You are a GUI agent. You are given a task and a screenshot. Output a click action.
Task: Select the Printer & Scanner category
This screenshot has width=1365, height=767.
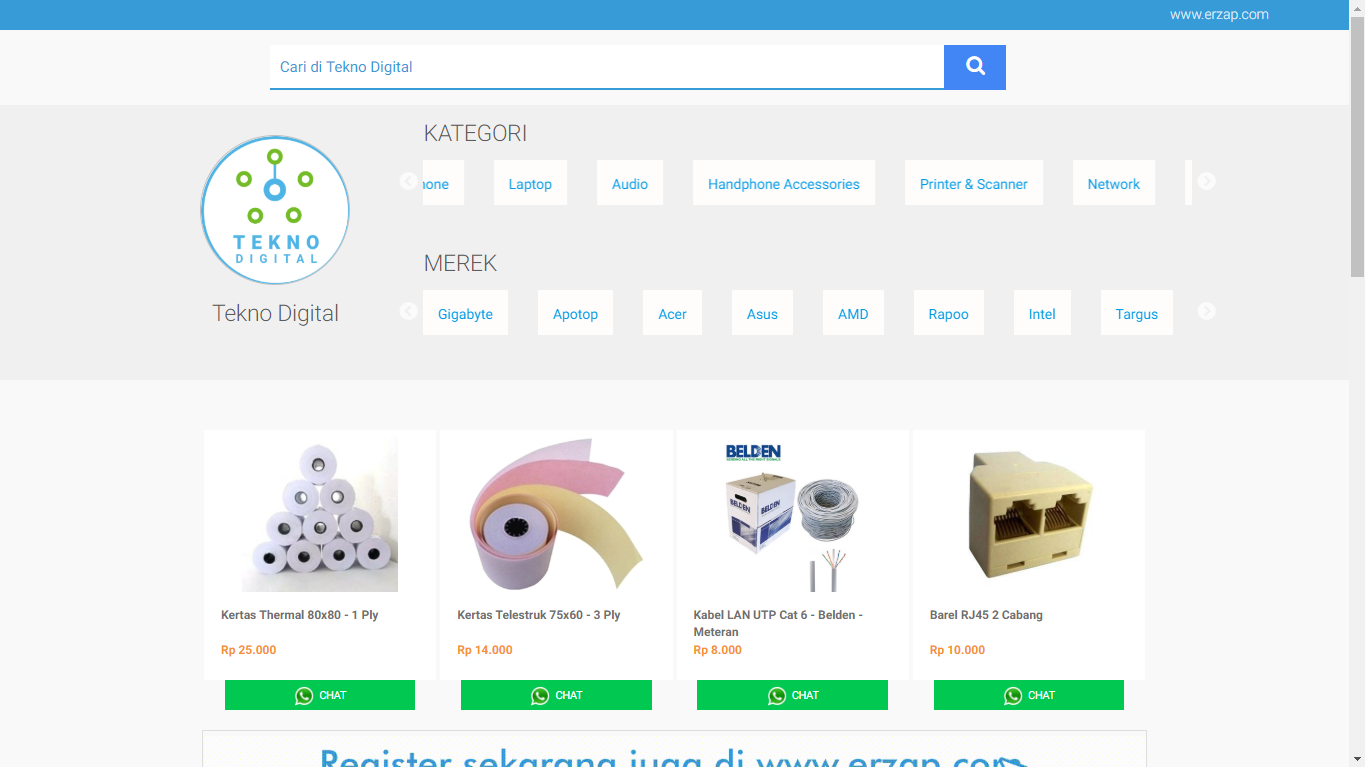974,183
